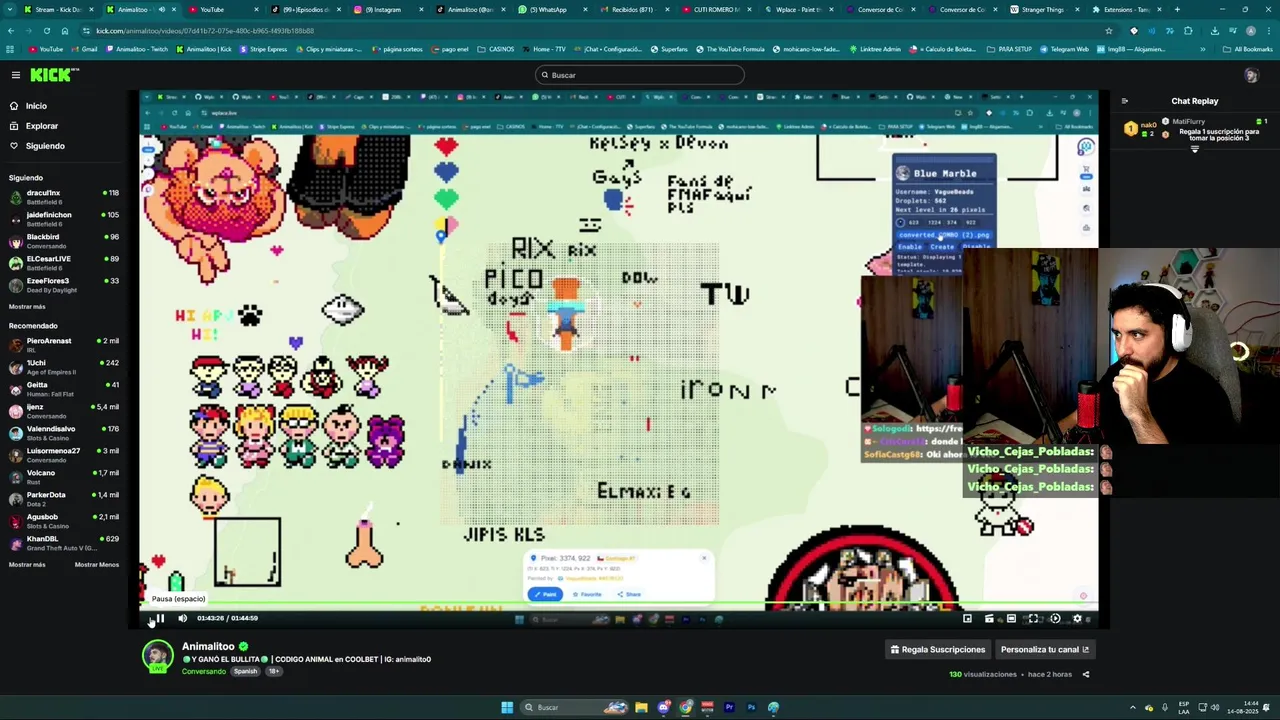Open CASINOS bookmark folder
This screenshot has height=720, width=1280.
496,49
